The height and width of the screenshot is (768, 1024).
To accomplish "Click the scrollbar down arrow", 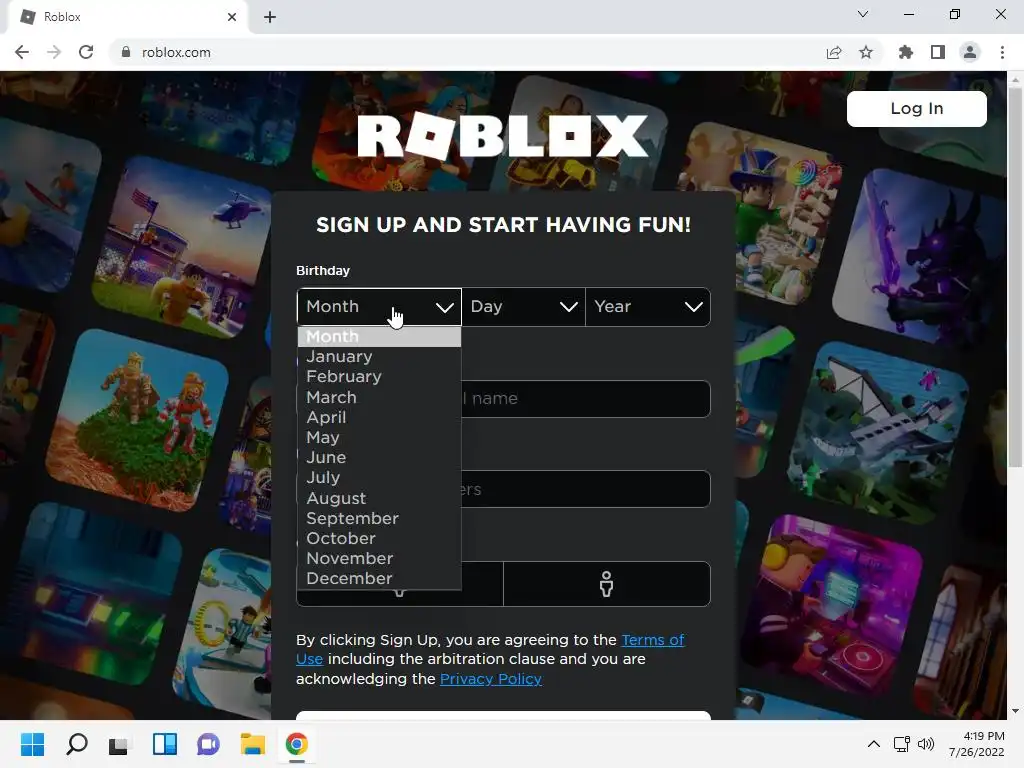I will pyautogui.click(x=1015, y=711).
